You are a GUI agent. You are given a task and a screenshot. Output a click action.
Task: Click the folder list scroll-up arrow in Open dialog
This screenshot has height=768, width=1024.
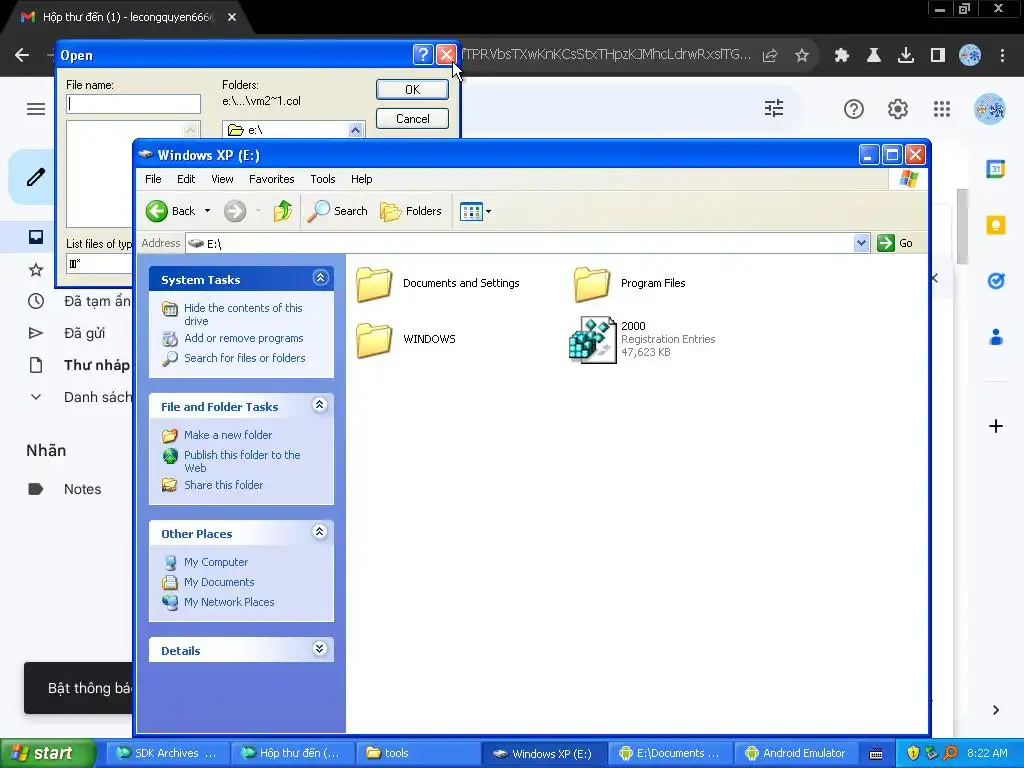coord(355,130)
